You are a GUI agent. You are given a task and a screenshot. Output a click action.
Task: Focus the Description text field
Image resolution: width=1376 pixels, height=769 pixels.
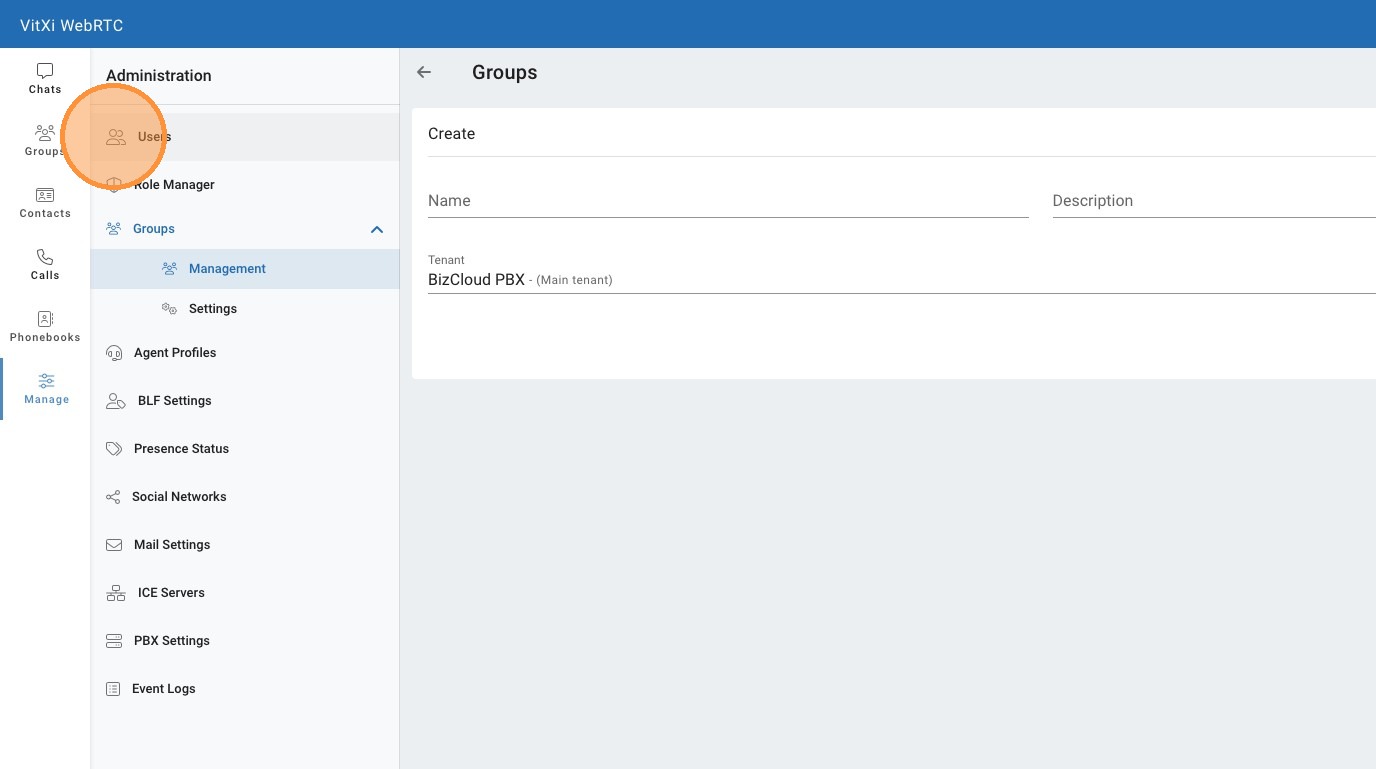click(x=1212, y=201)
